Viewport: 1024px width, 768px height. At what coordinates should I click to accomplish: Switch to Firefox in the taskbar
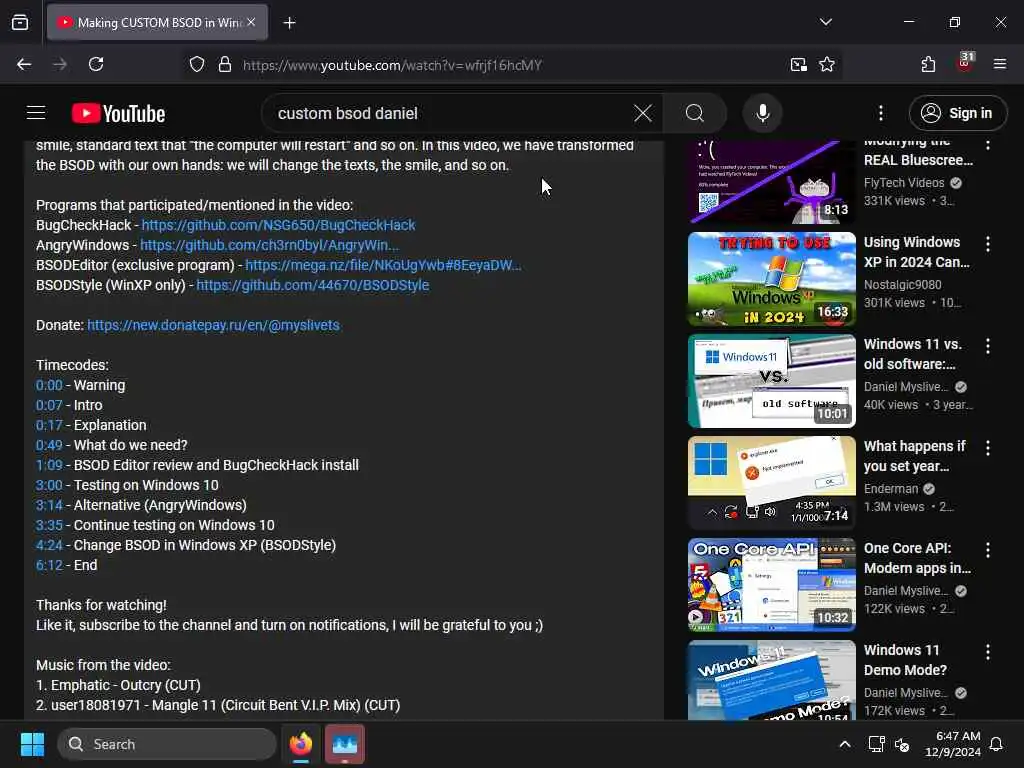(x=300, y=744)
